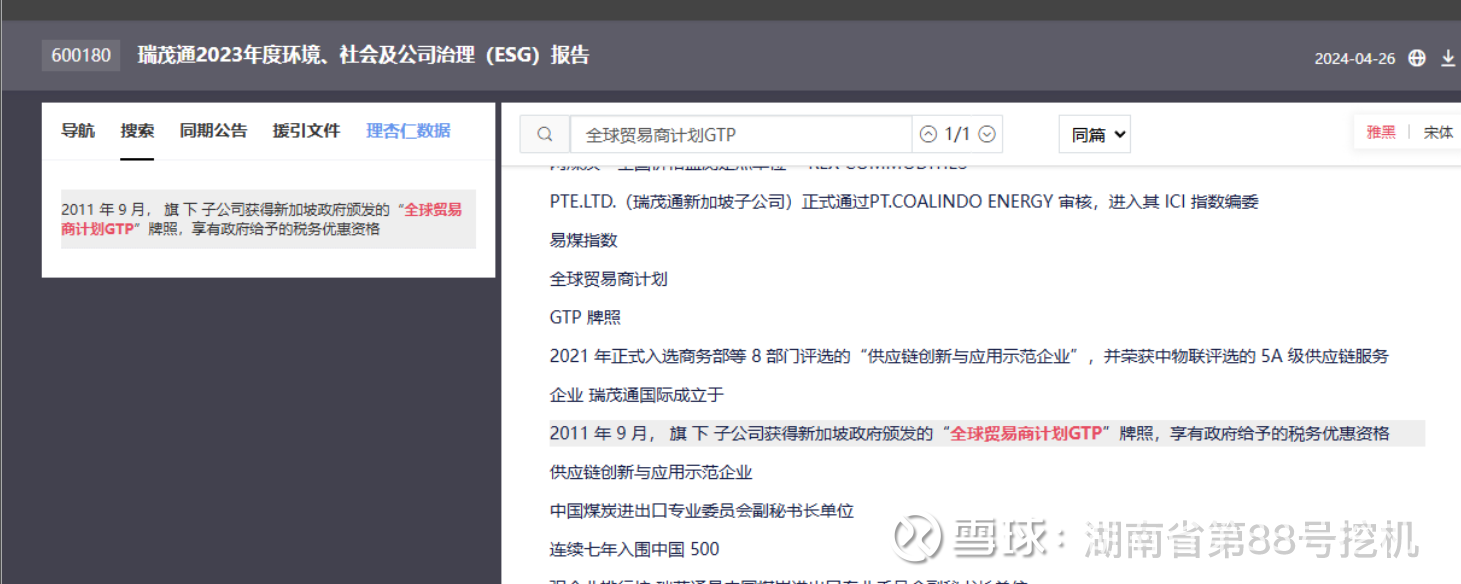This screenshot has width=1461, height=584.
Task: Click the globe icon beside the date
Action: tap(1416, 58)
